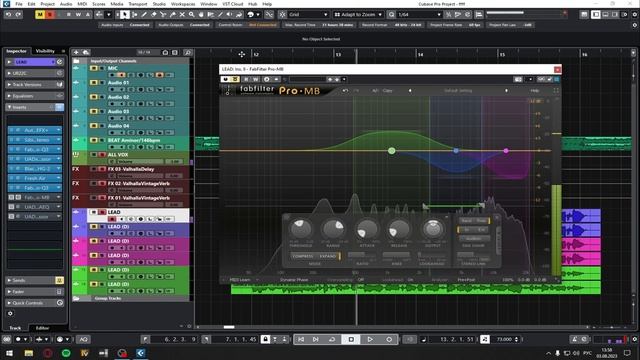Select the Erase tool

click(153, 15)
